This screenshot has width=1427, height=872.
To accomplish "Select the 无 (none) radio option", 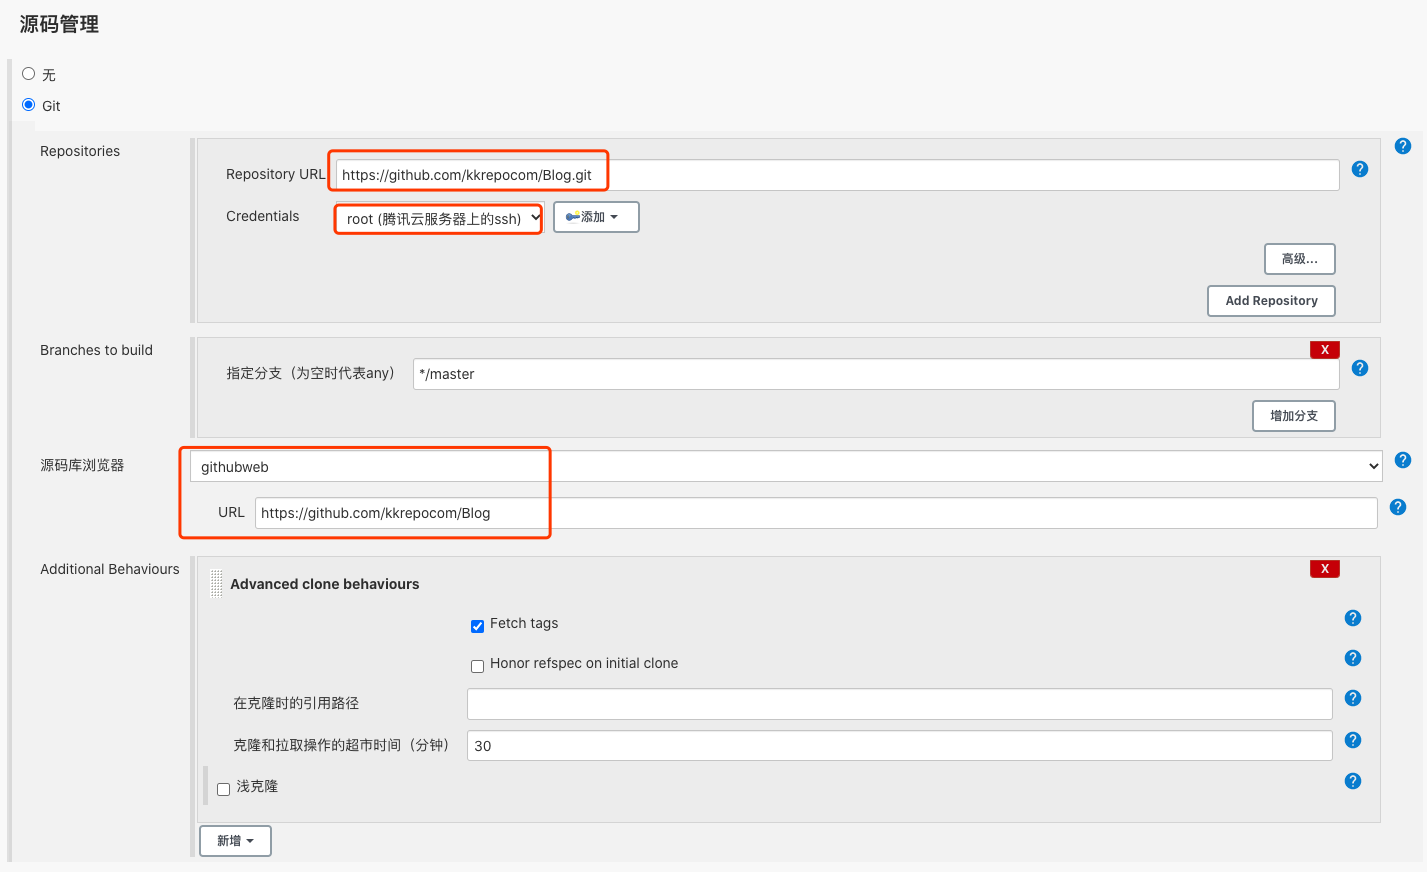I will click(x=28, y=74).
